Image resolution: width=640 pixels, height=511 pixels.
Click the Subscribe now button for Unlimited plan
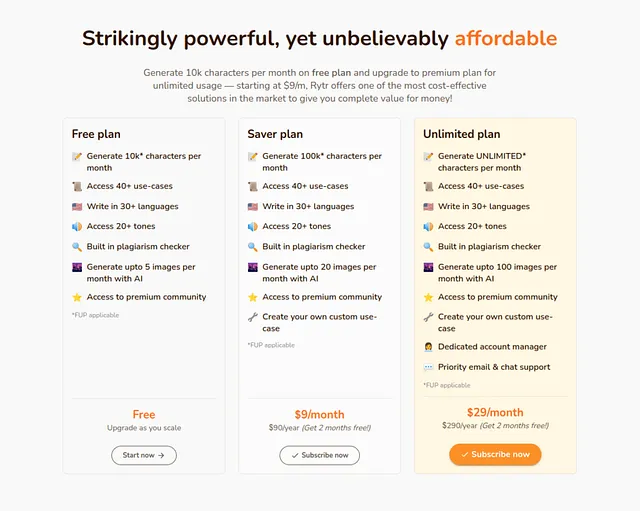click(495, 454)
